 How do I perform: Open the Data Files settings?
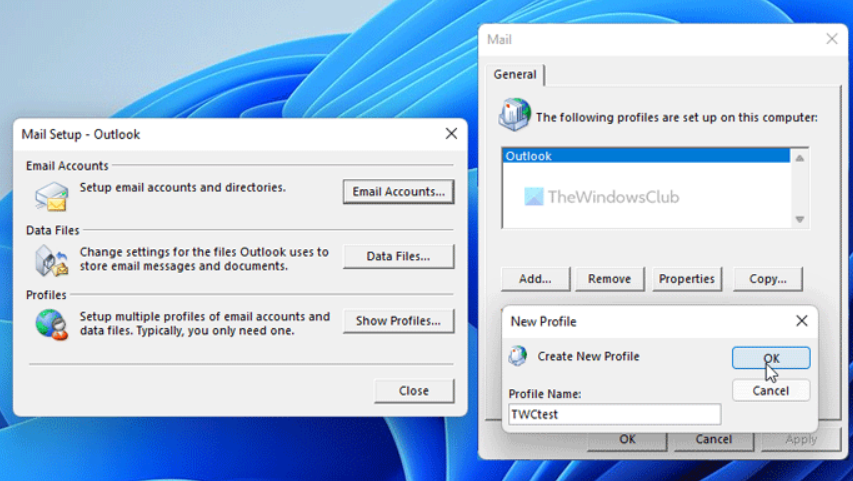[x=398, y=256]
